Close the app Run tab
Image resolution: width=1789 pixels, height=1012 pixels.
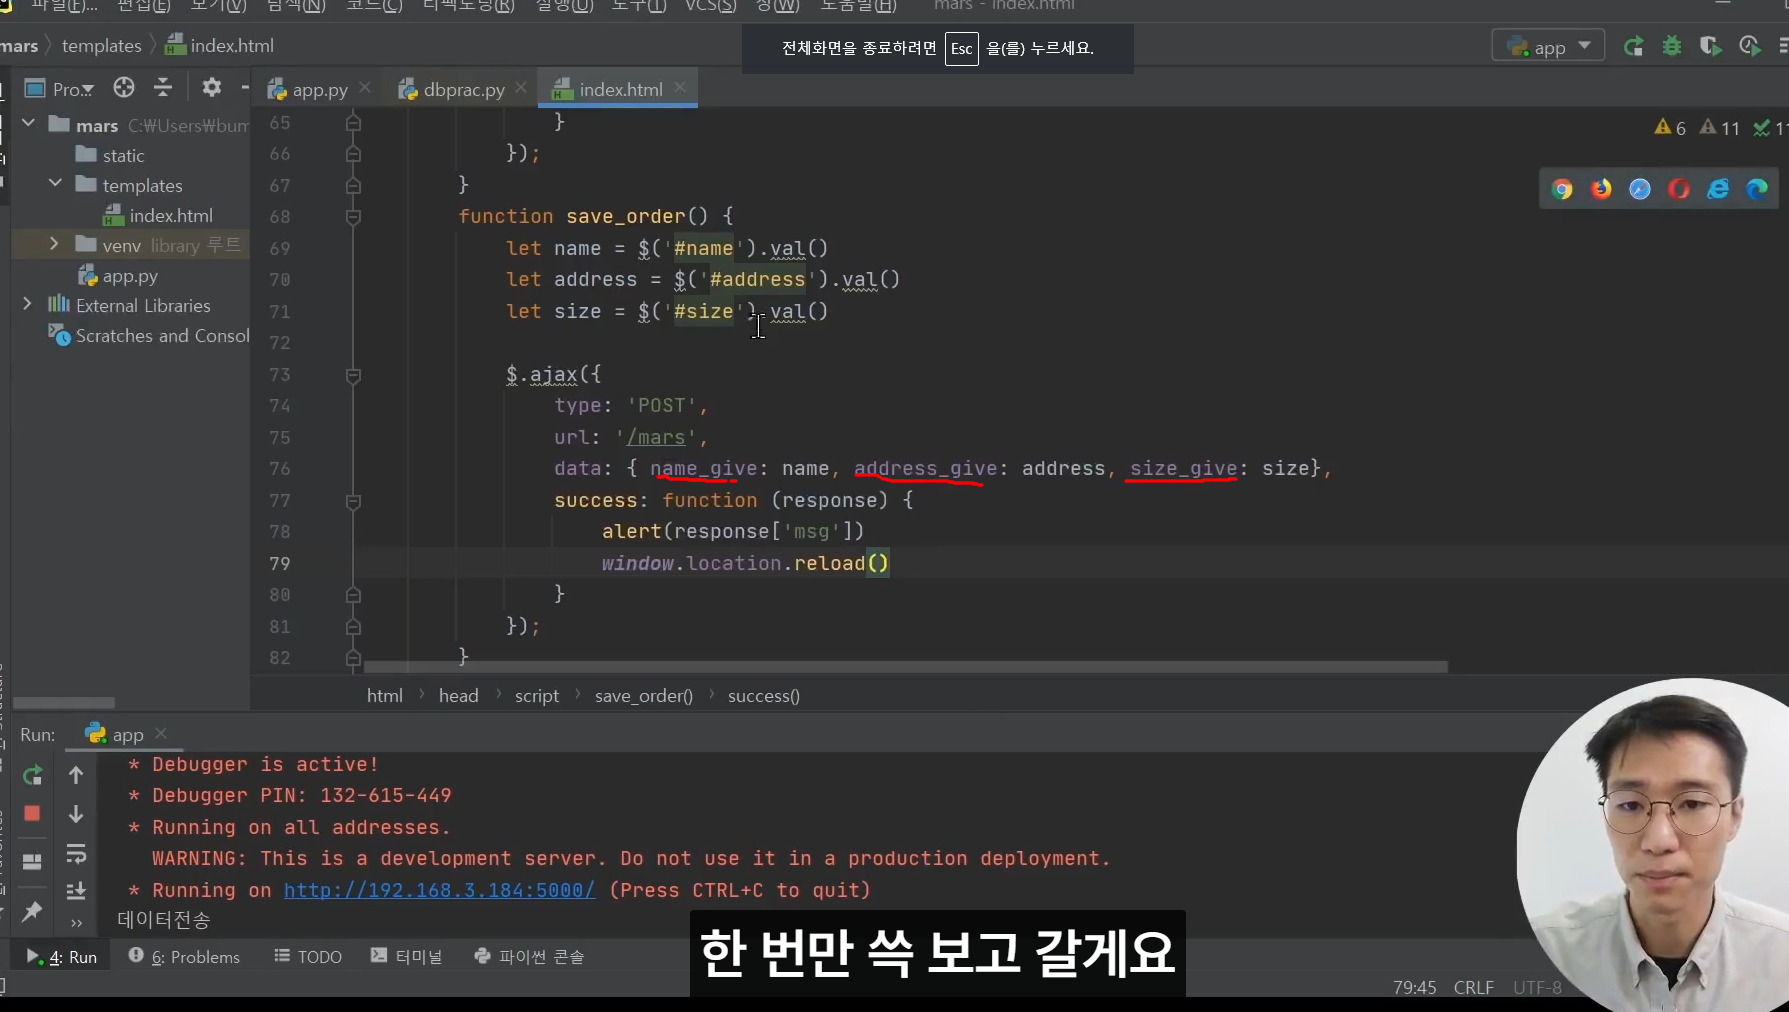coord(161,733)
